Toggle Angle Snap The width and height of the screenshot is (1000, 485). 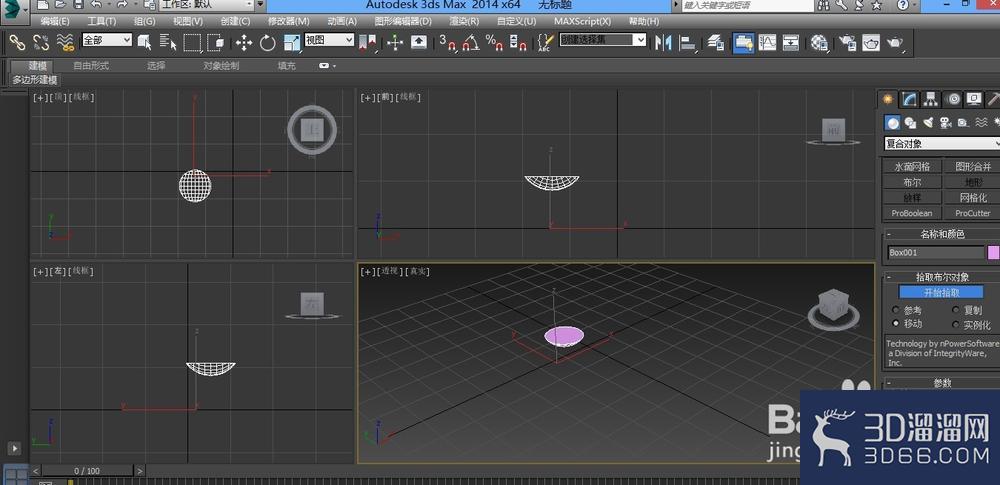471,43
